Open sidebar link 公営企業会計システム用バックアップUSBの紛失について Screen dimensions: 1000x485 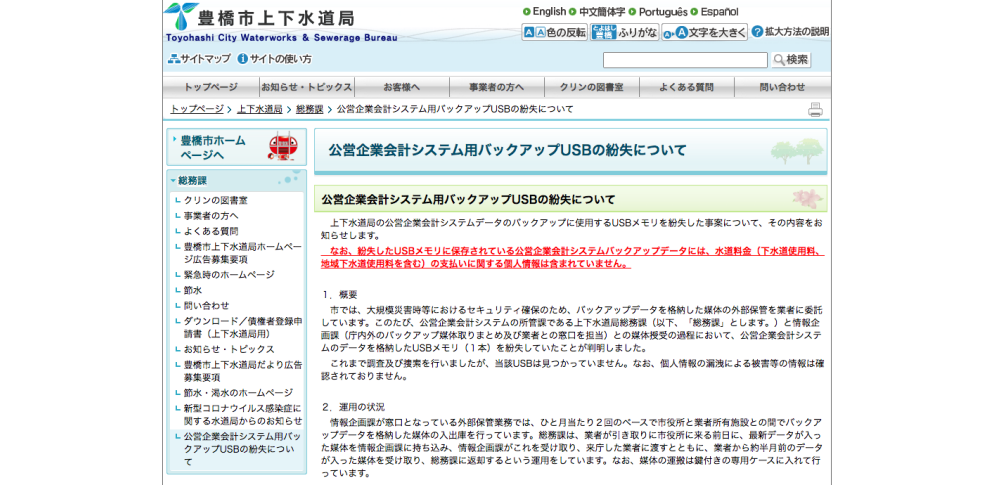click(243, 449)
